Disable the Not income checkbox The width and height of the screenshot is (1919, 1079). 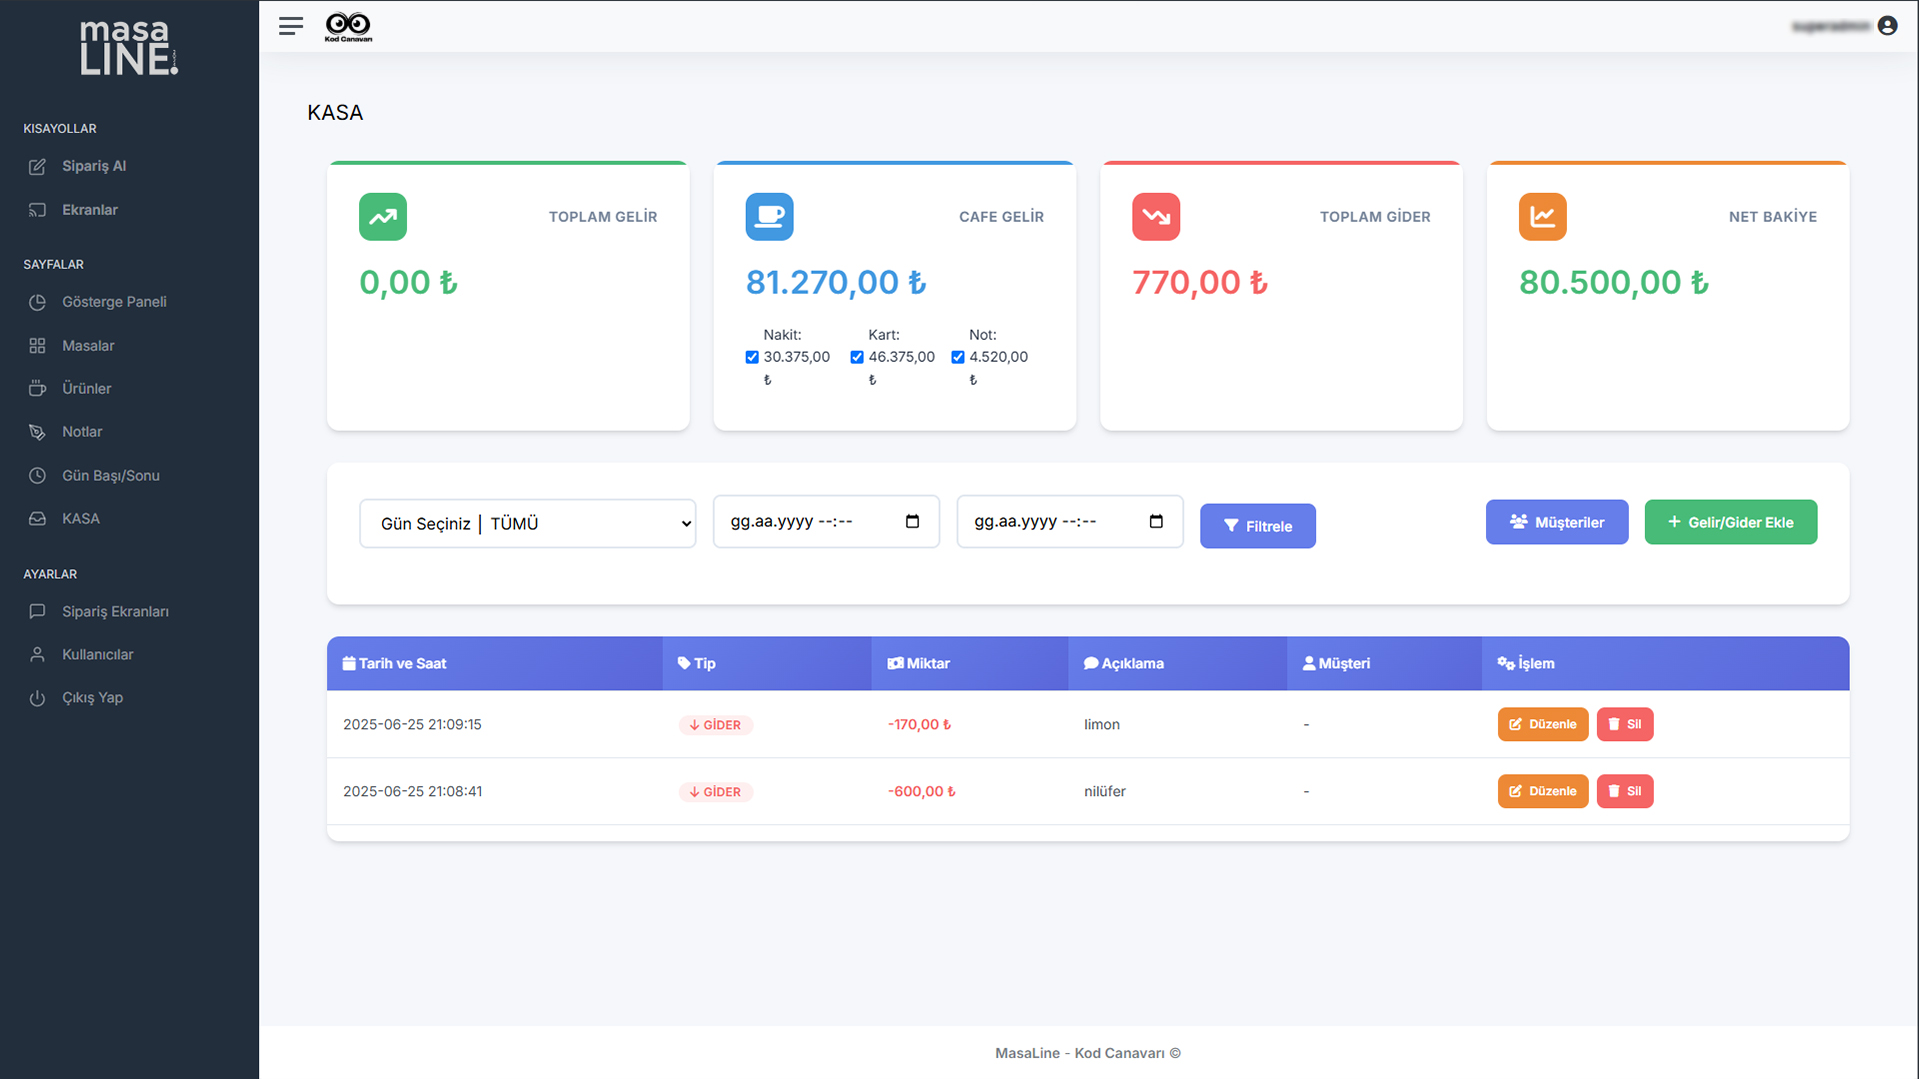pos(958,357)
